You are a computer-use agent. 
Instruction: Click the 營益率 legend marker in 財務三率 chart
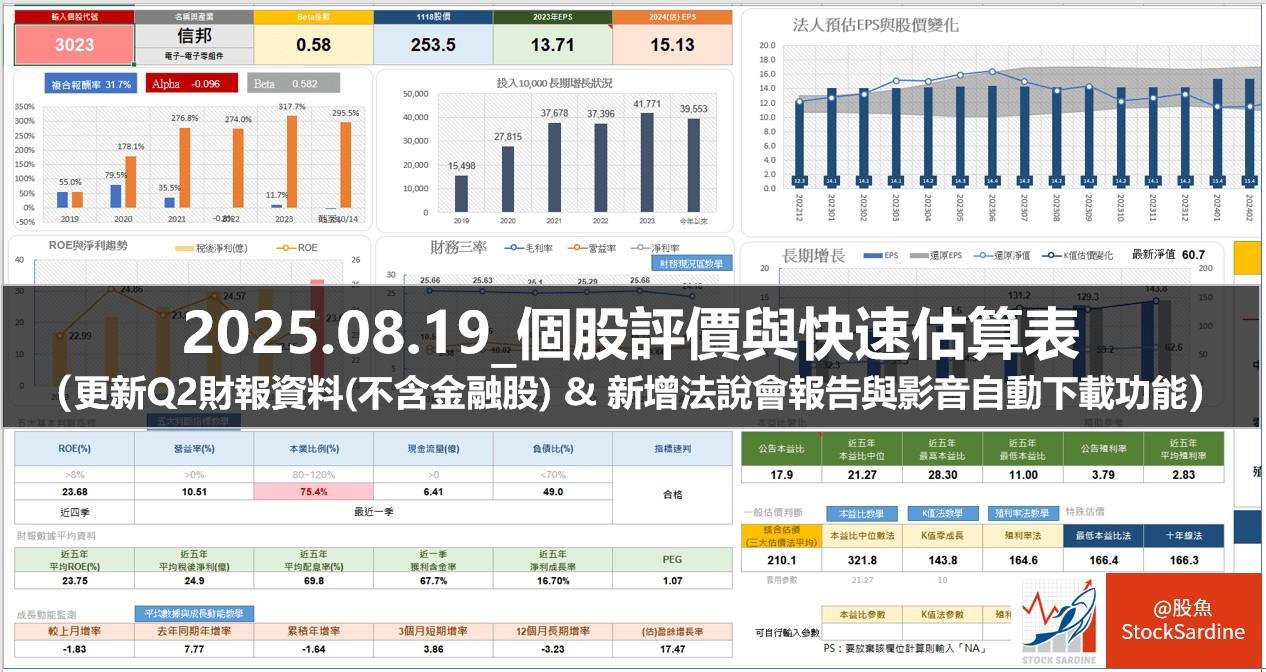(577, 248)
